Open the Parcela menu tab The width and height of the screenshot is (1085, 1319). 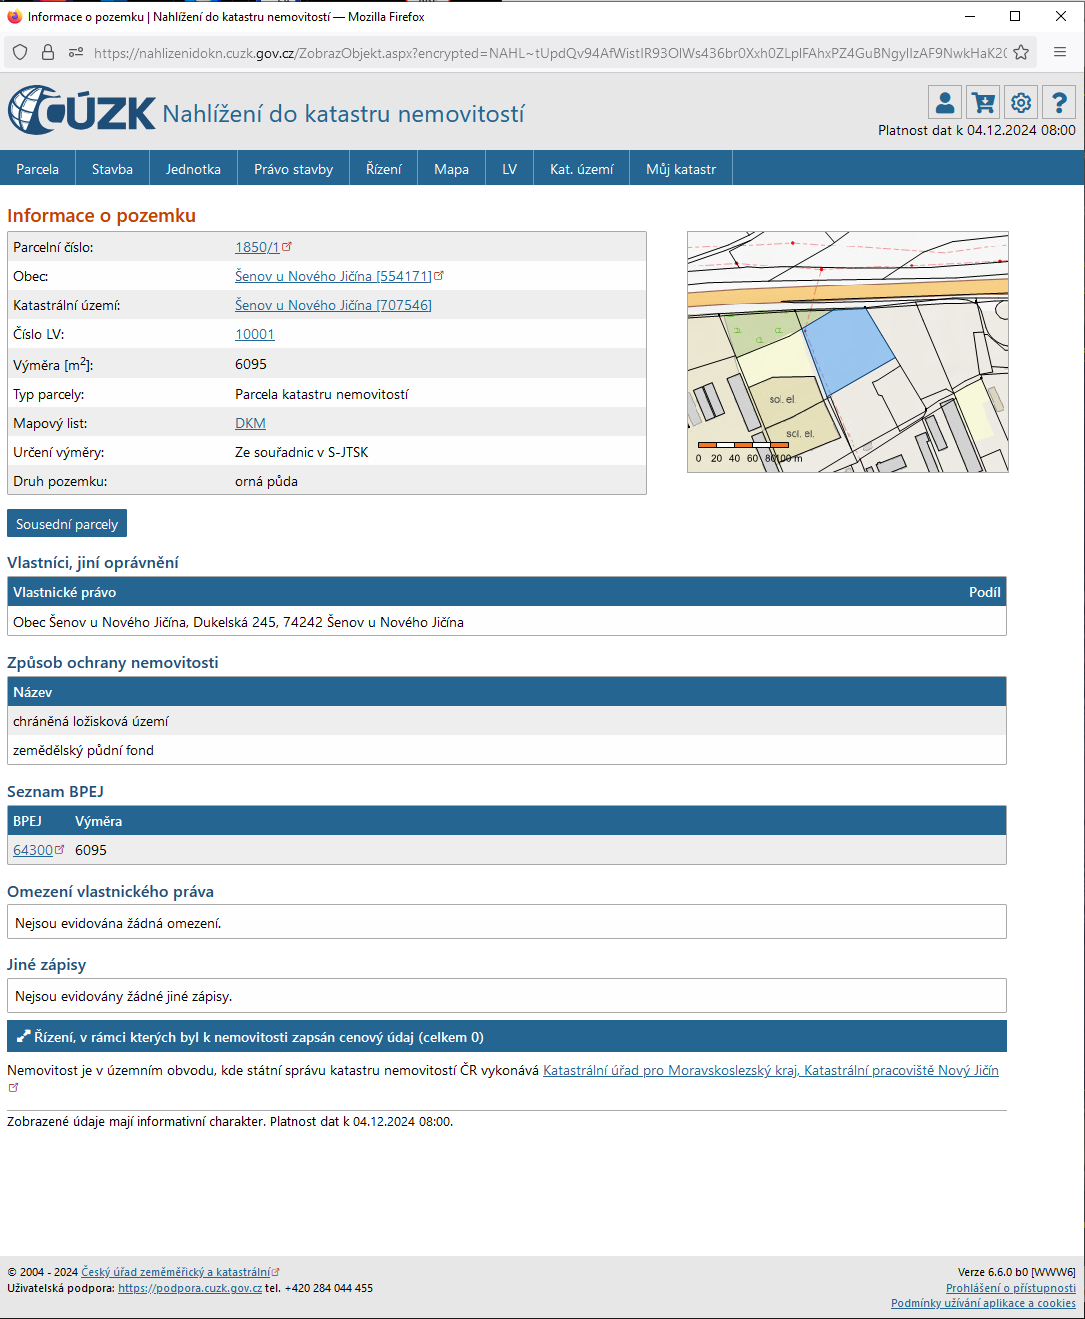tap(38, 169)
